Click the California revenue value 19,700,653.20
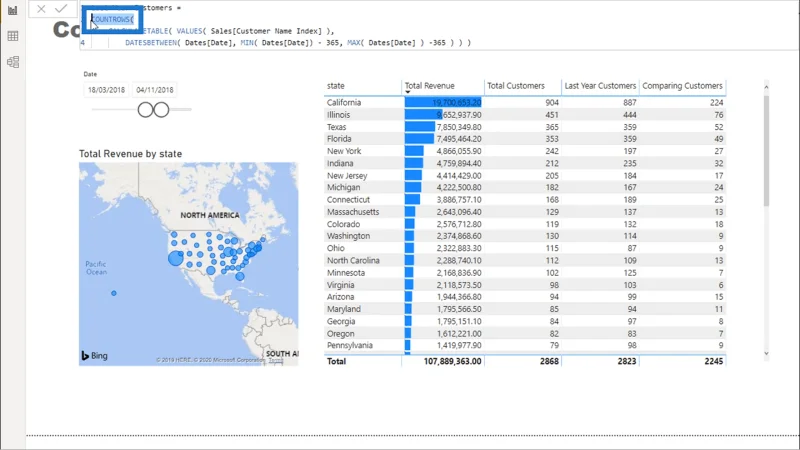This screenshot has height=450, width=800. [457, 103]
